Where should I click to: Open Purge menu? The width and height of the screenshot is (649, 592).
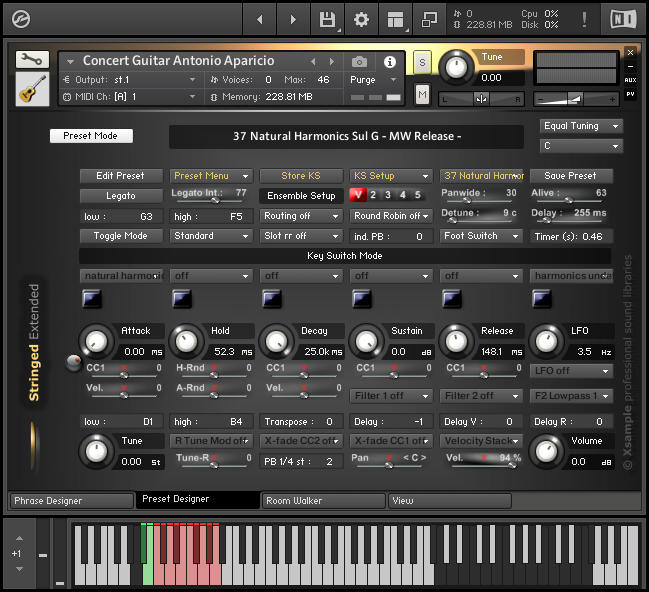point(374,79)
